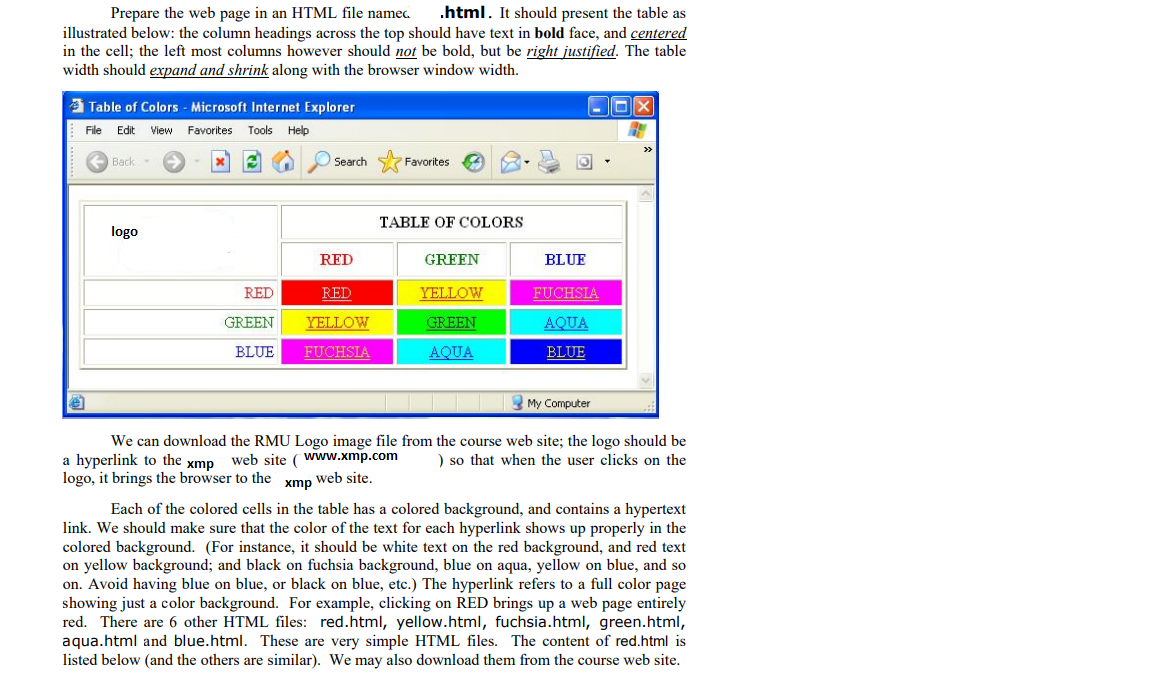Follow the RED hyperlink on red background

[x=337, y=292]
